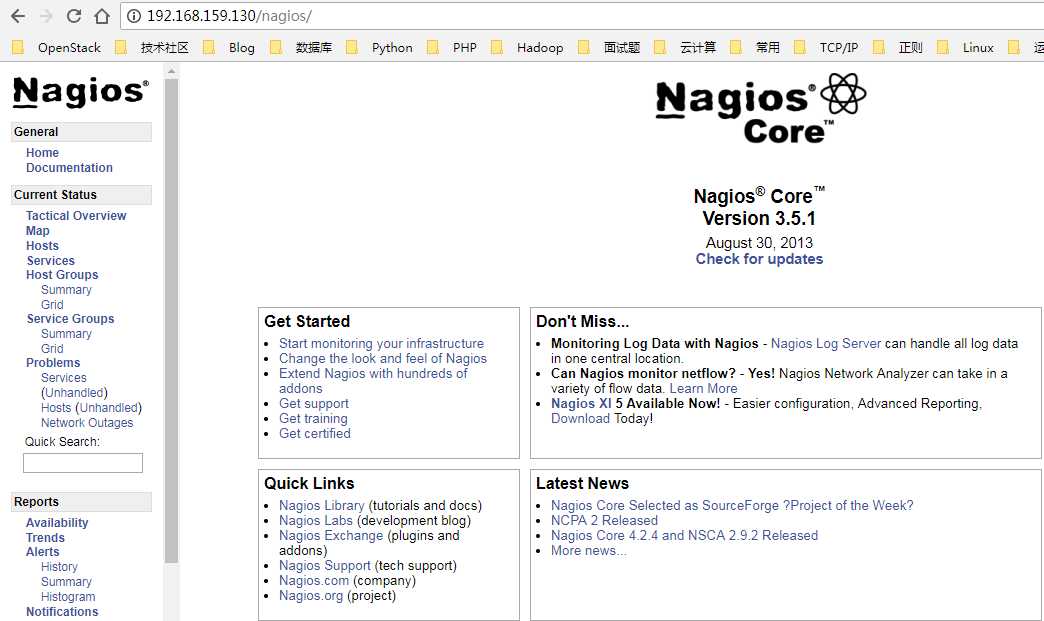Open the 常用 bookmark folder
Screen dimensions: 1044x621
(x=755, y=47)
